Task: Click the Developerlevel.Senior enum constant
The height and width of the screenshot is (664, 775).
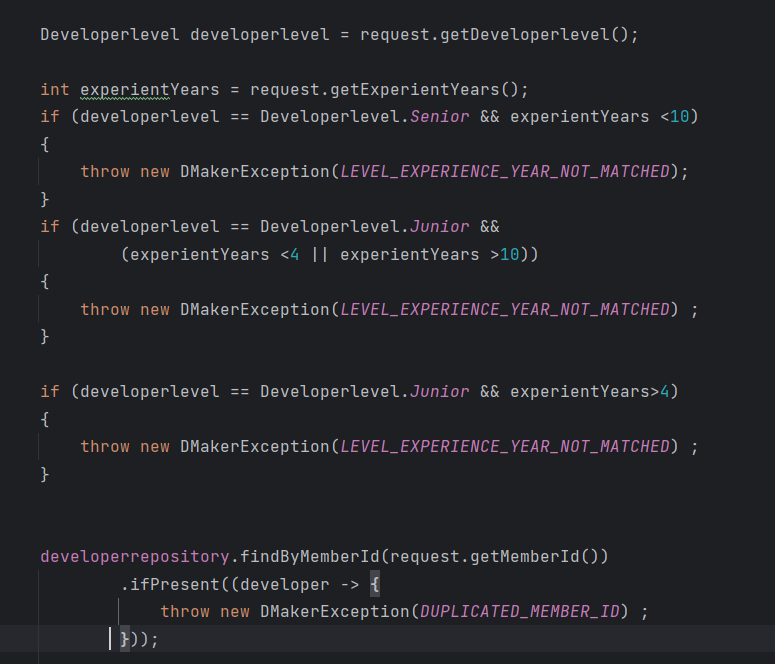Action: (365, 117)
